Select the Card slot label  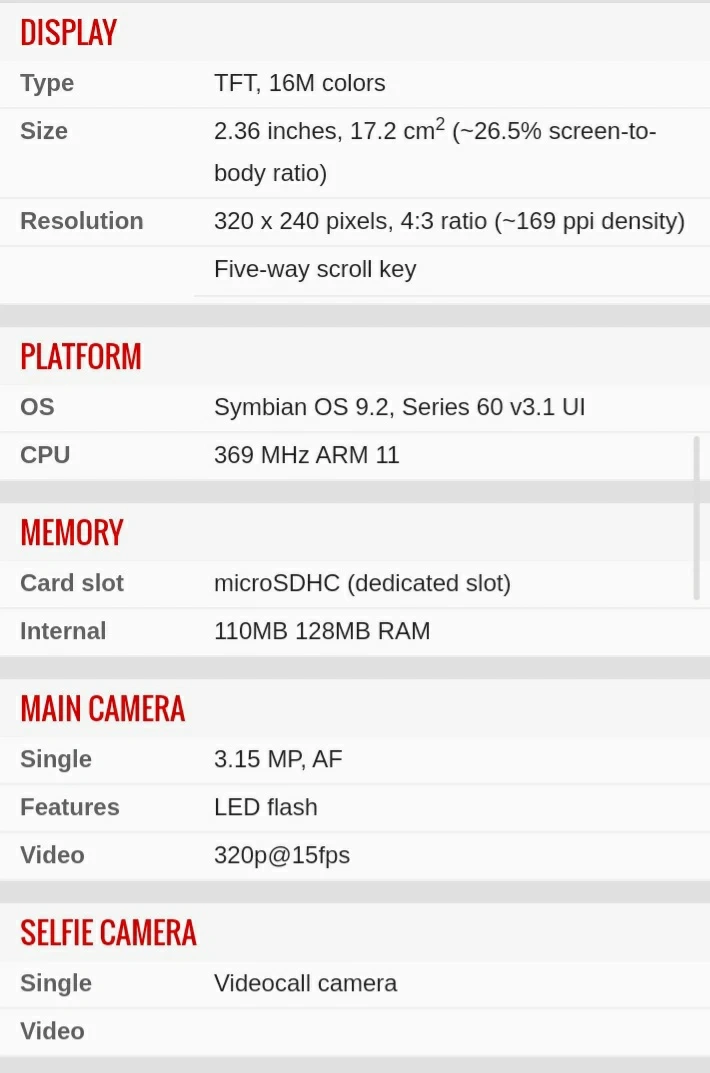pyautogui.click(x=72, y=583)
